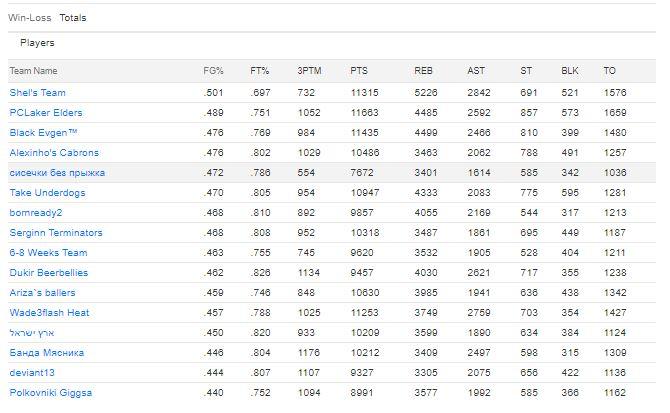Click the Dukir Beerbellies team link
Image resolution: width=670 pixels, height=413 pixels.
click(x=49, y=273)
